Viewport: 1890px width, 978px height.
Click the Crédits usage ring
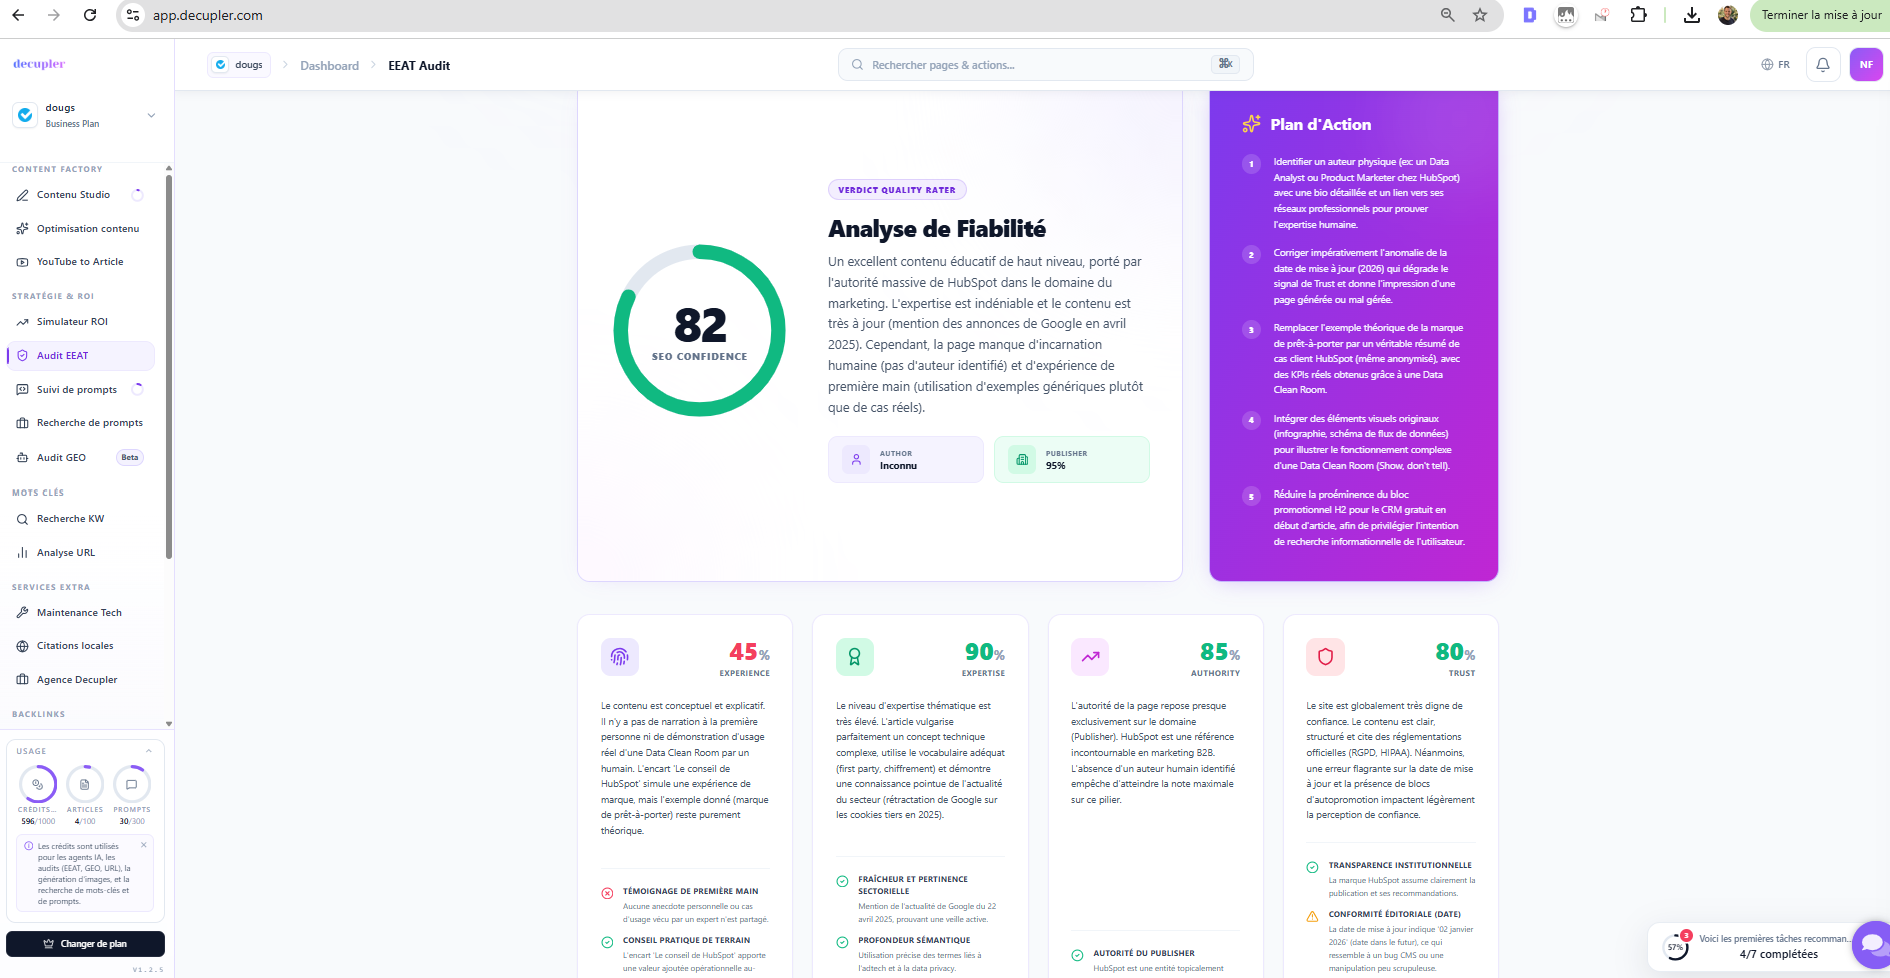tap(38, 784)
